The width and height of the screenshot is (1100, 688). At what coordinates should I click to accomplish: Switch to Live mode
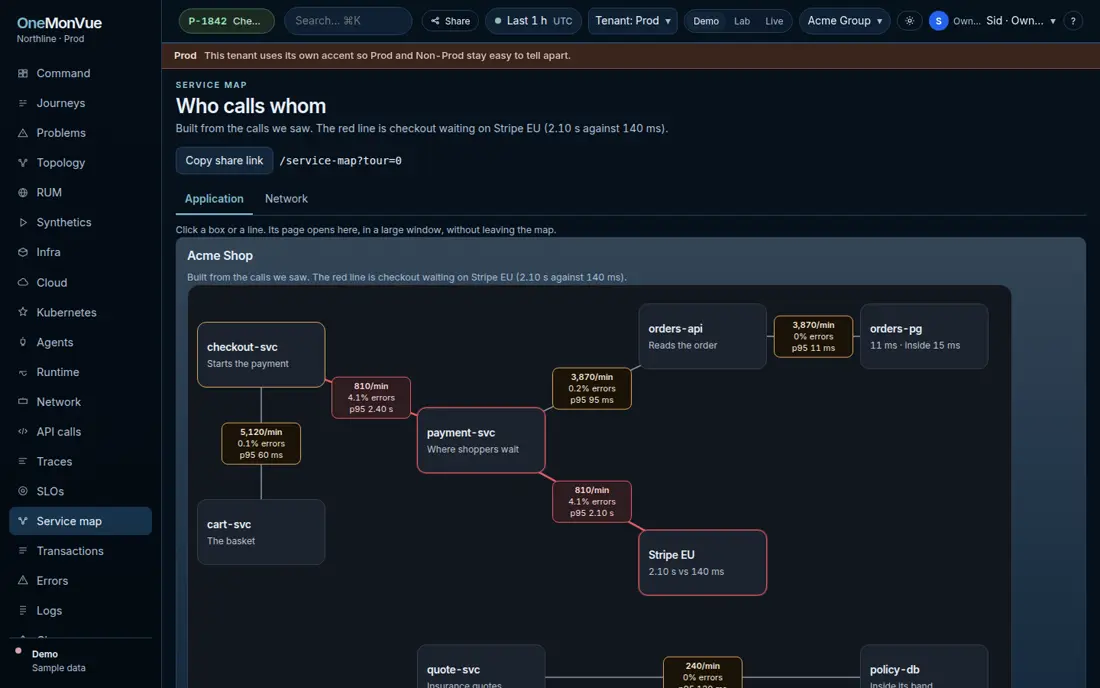(x=774, y=21)
